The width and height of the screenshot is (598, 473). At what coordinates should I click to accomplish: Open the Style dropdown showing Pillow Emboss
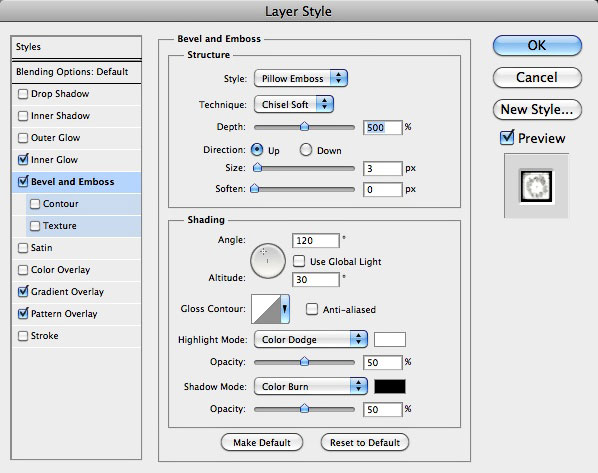pyautogui.click(x=301, y=79)
